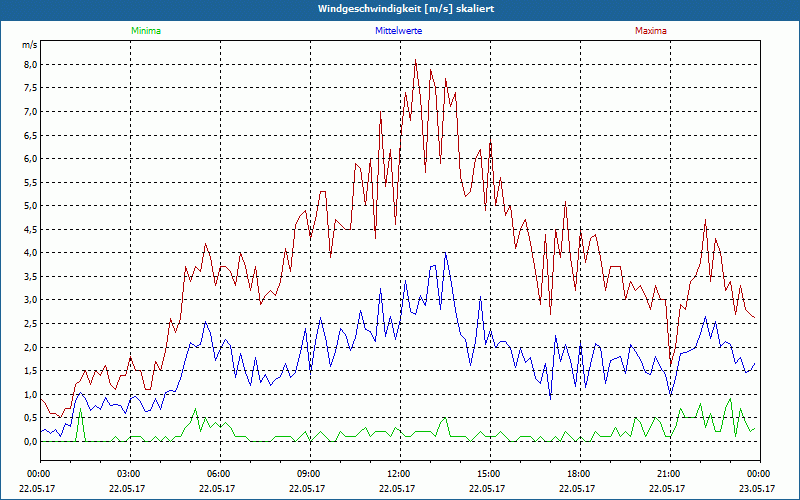Click the 09:00 time axis label
This screenshot has height=500, width=800.
(x=310, y=474)
